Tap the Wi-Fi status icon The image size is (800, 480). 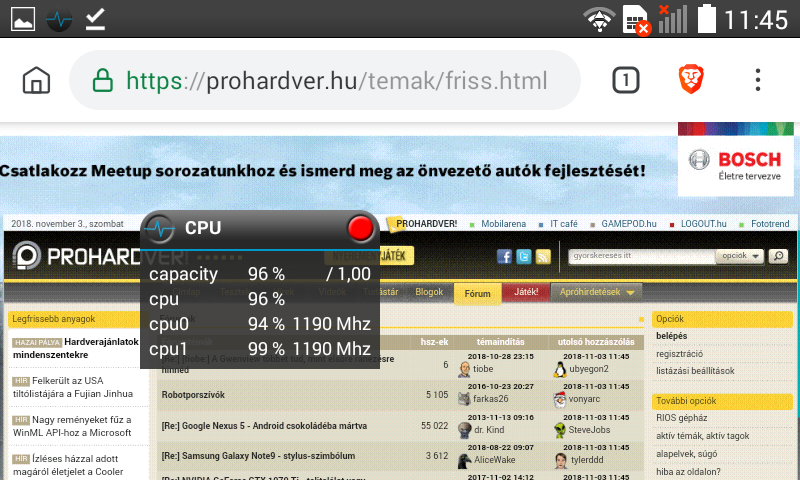[x=599, y=19]
